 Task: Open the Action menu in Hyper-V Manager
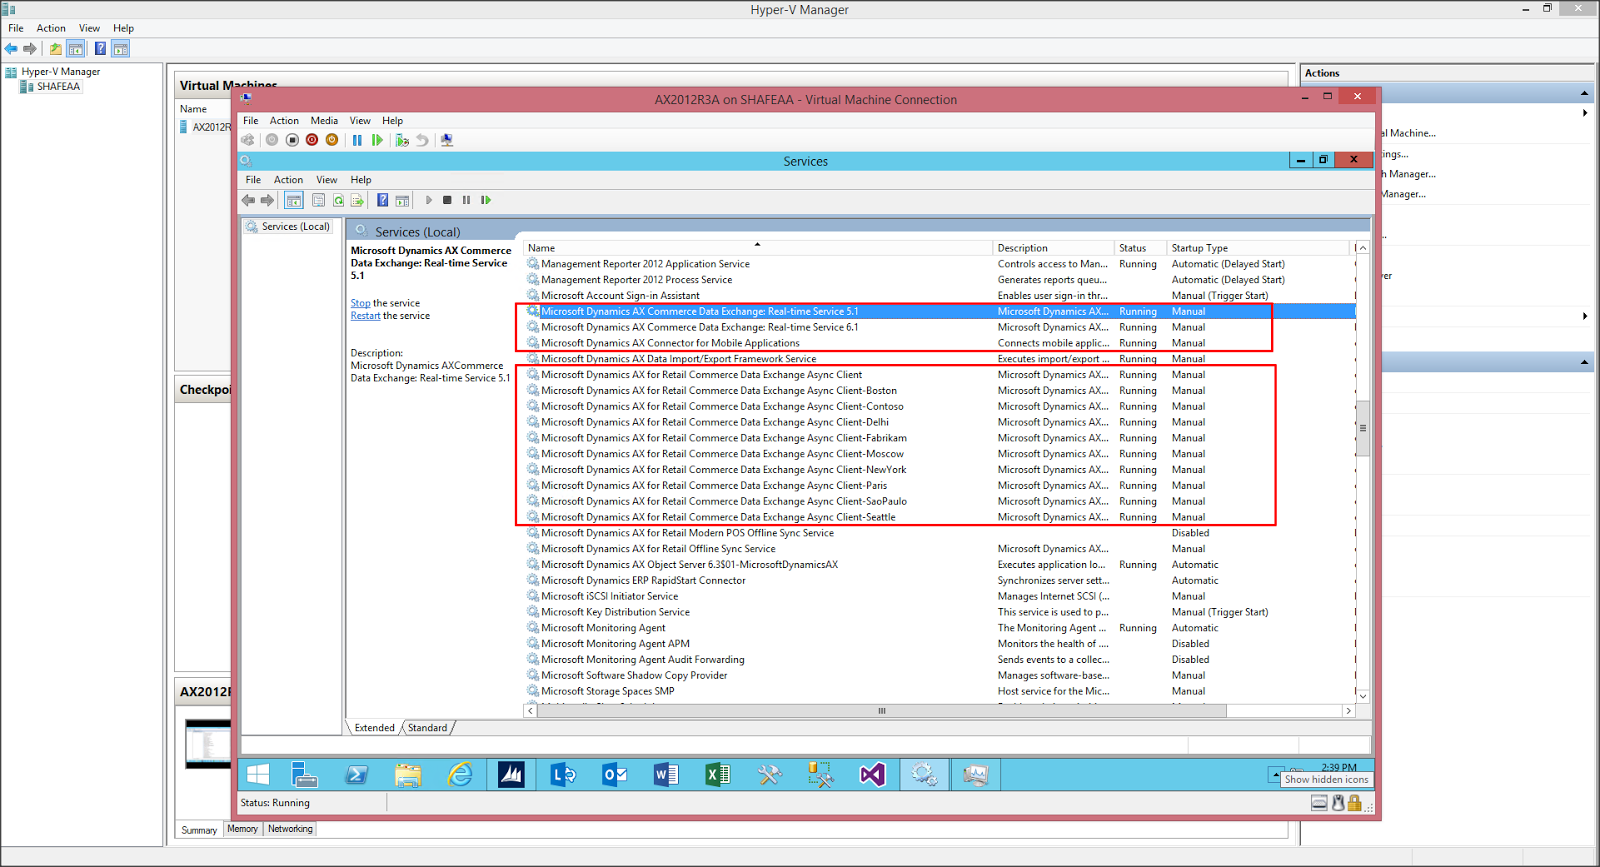[51, 28]
